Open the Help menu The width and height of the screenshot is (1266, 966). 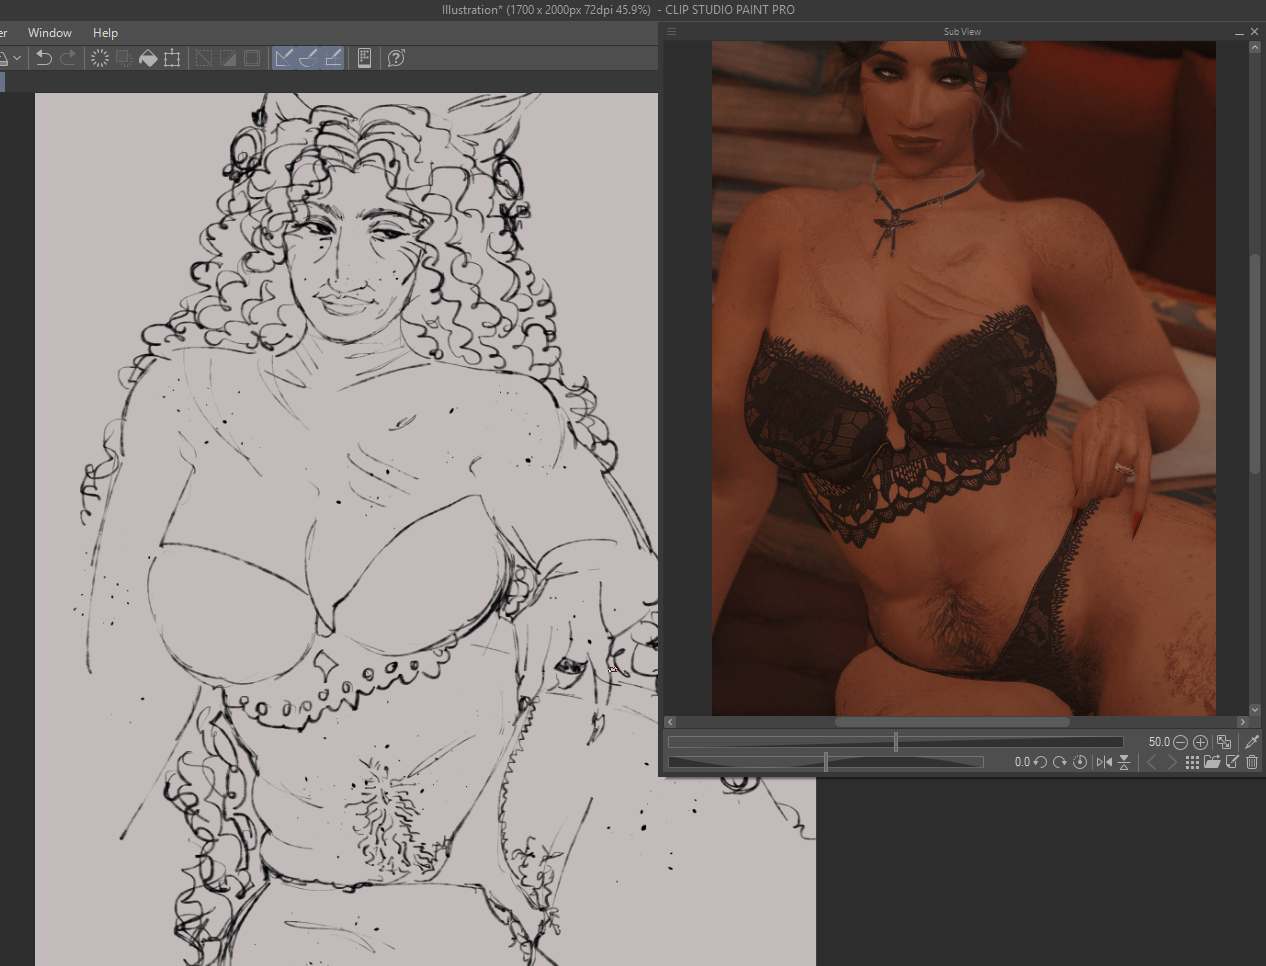tap(105, 33)
